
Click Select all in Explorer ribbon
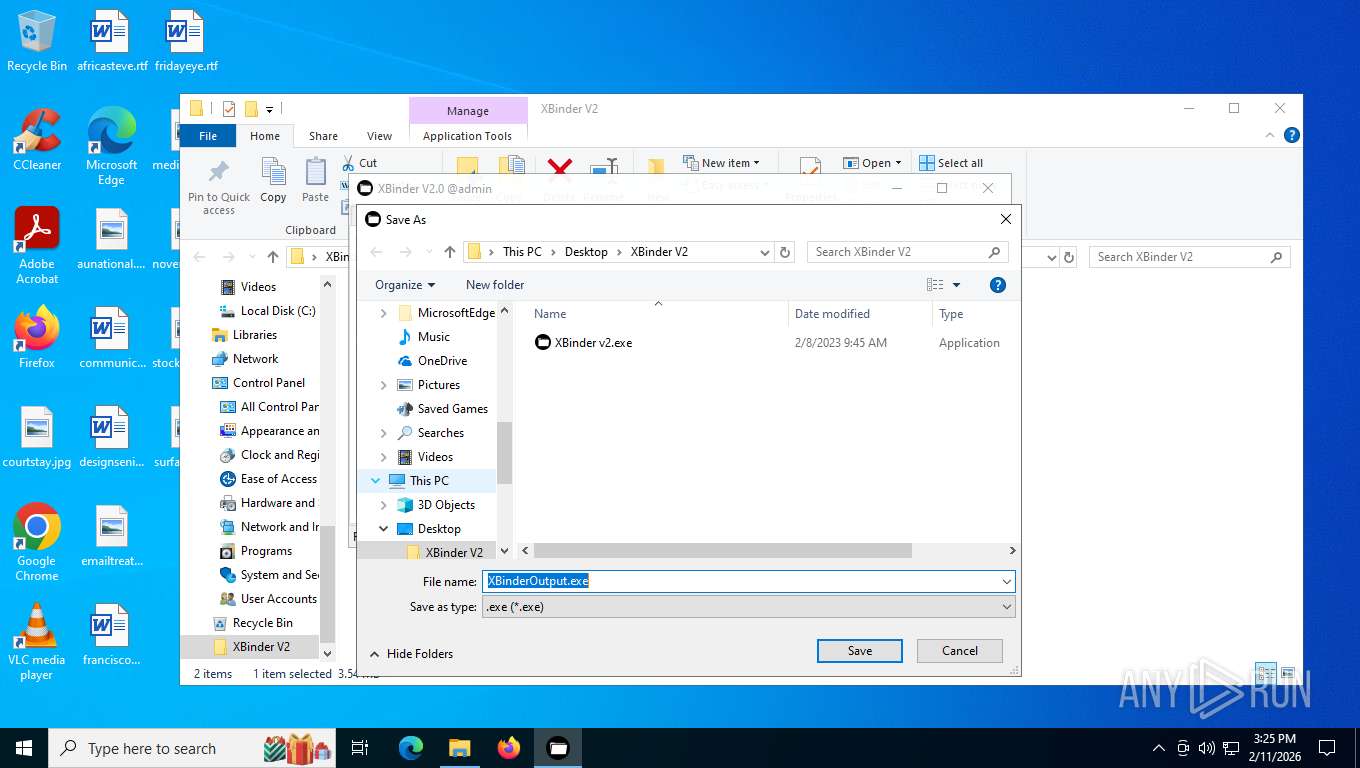tap(951, 163)
